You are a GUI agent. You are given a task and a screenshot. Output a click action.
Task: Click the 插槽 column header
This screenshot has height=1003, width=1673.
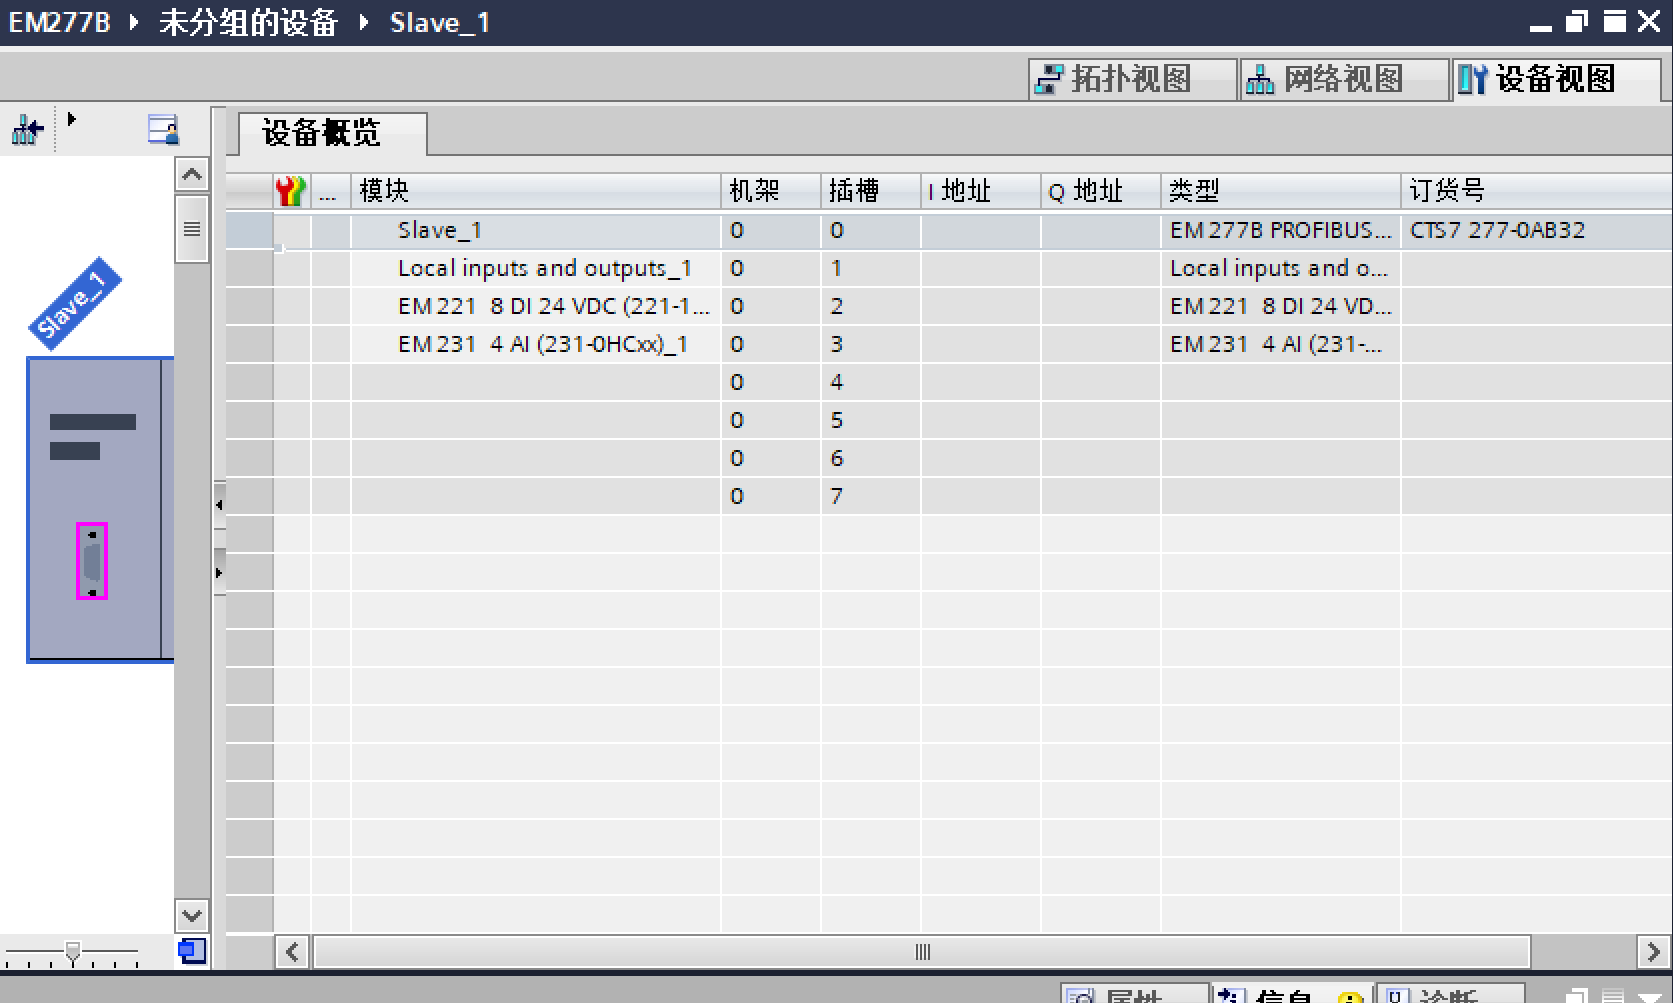point(870,190)
